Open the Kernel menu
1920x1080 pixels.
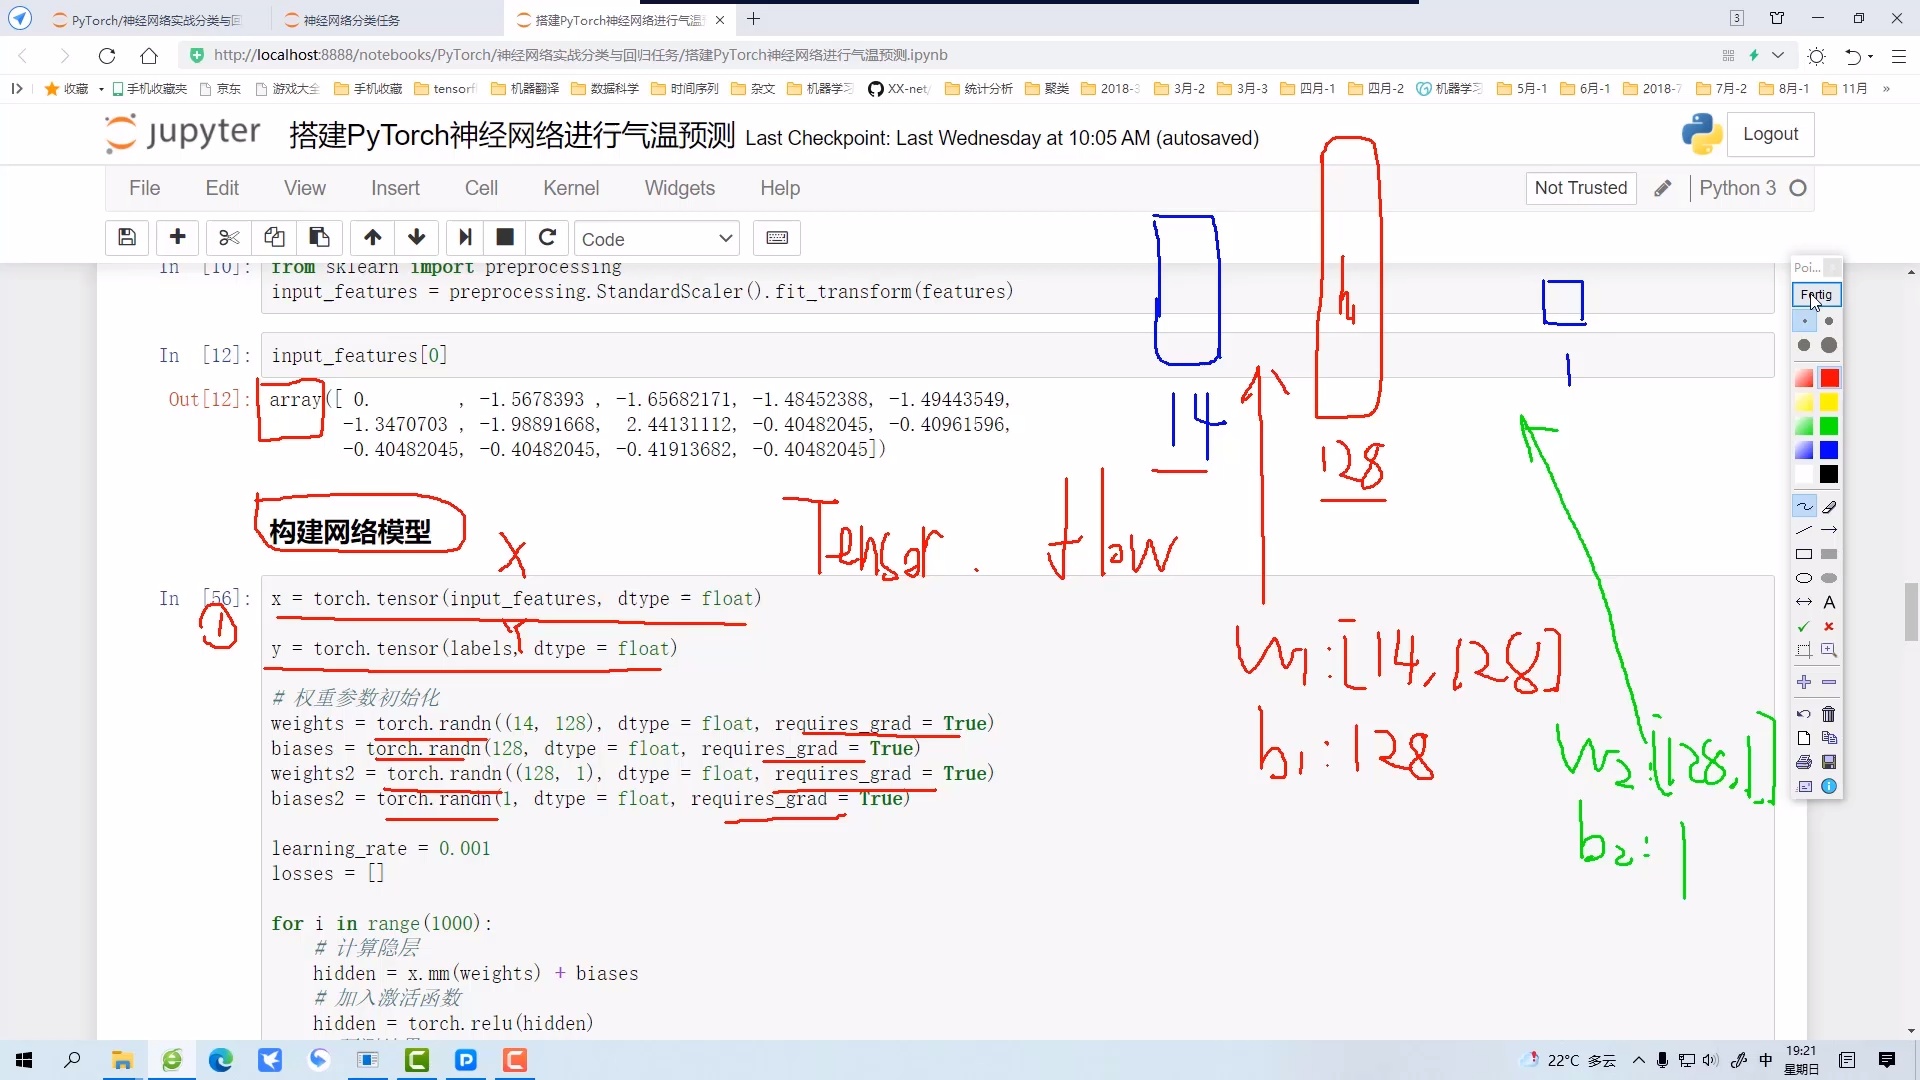coord(571,188)
